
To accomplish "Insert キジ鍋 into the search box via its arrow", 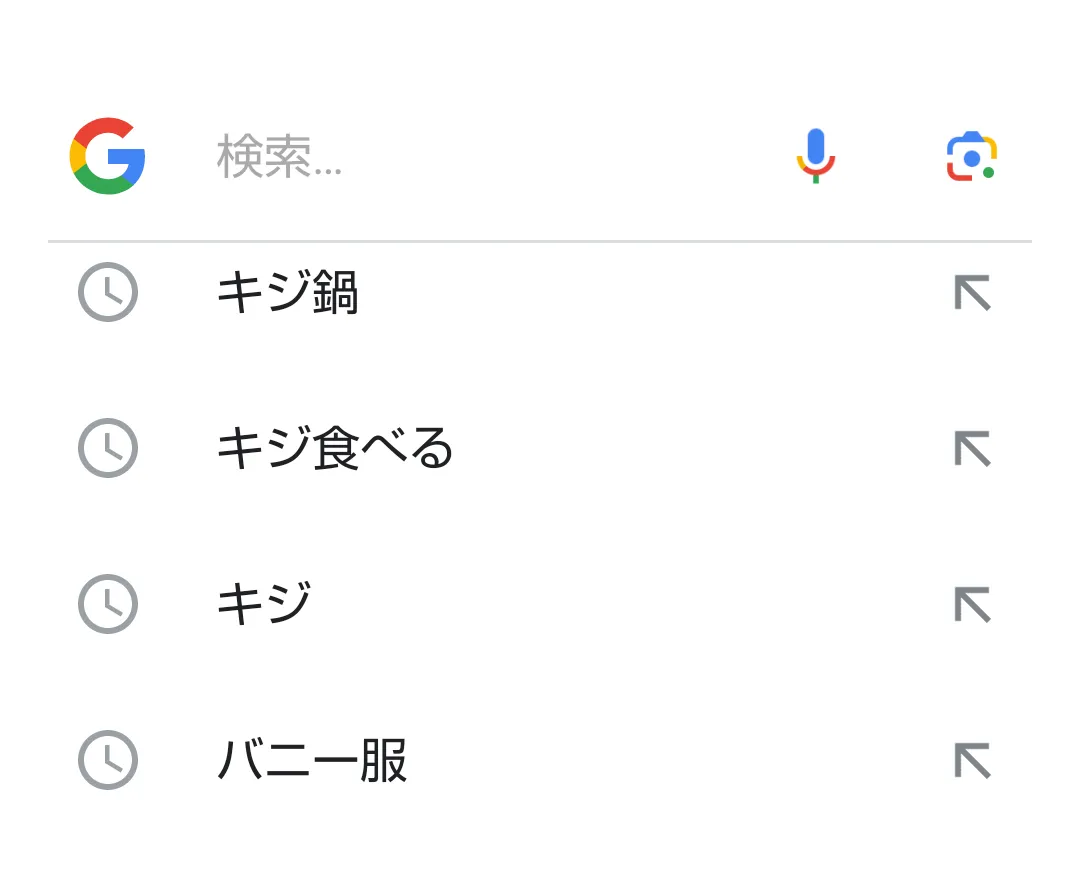I will tap(972, 293).
